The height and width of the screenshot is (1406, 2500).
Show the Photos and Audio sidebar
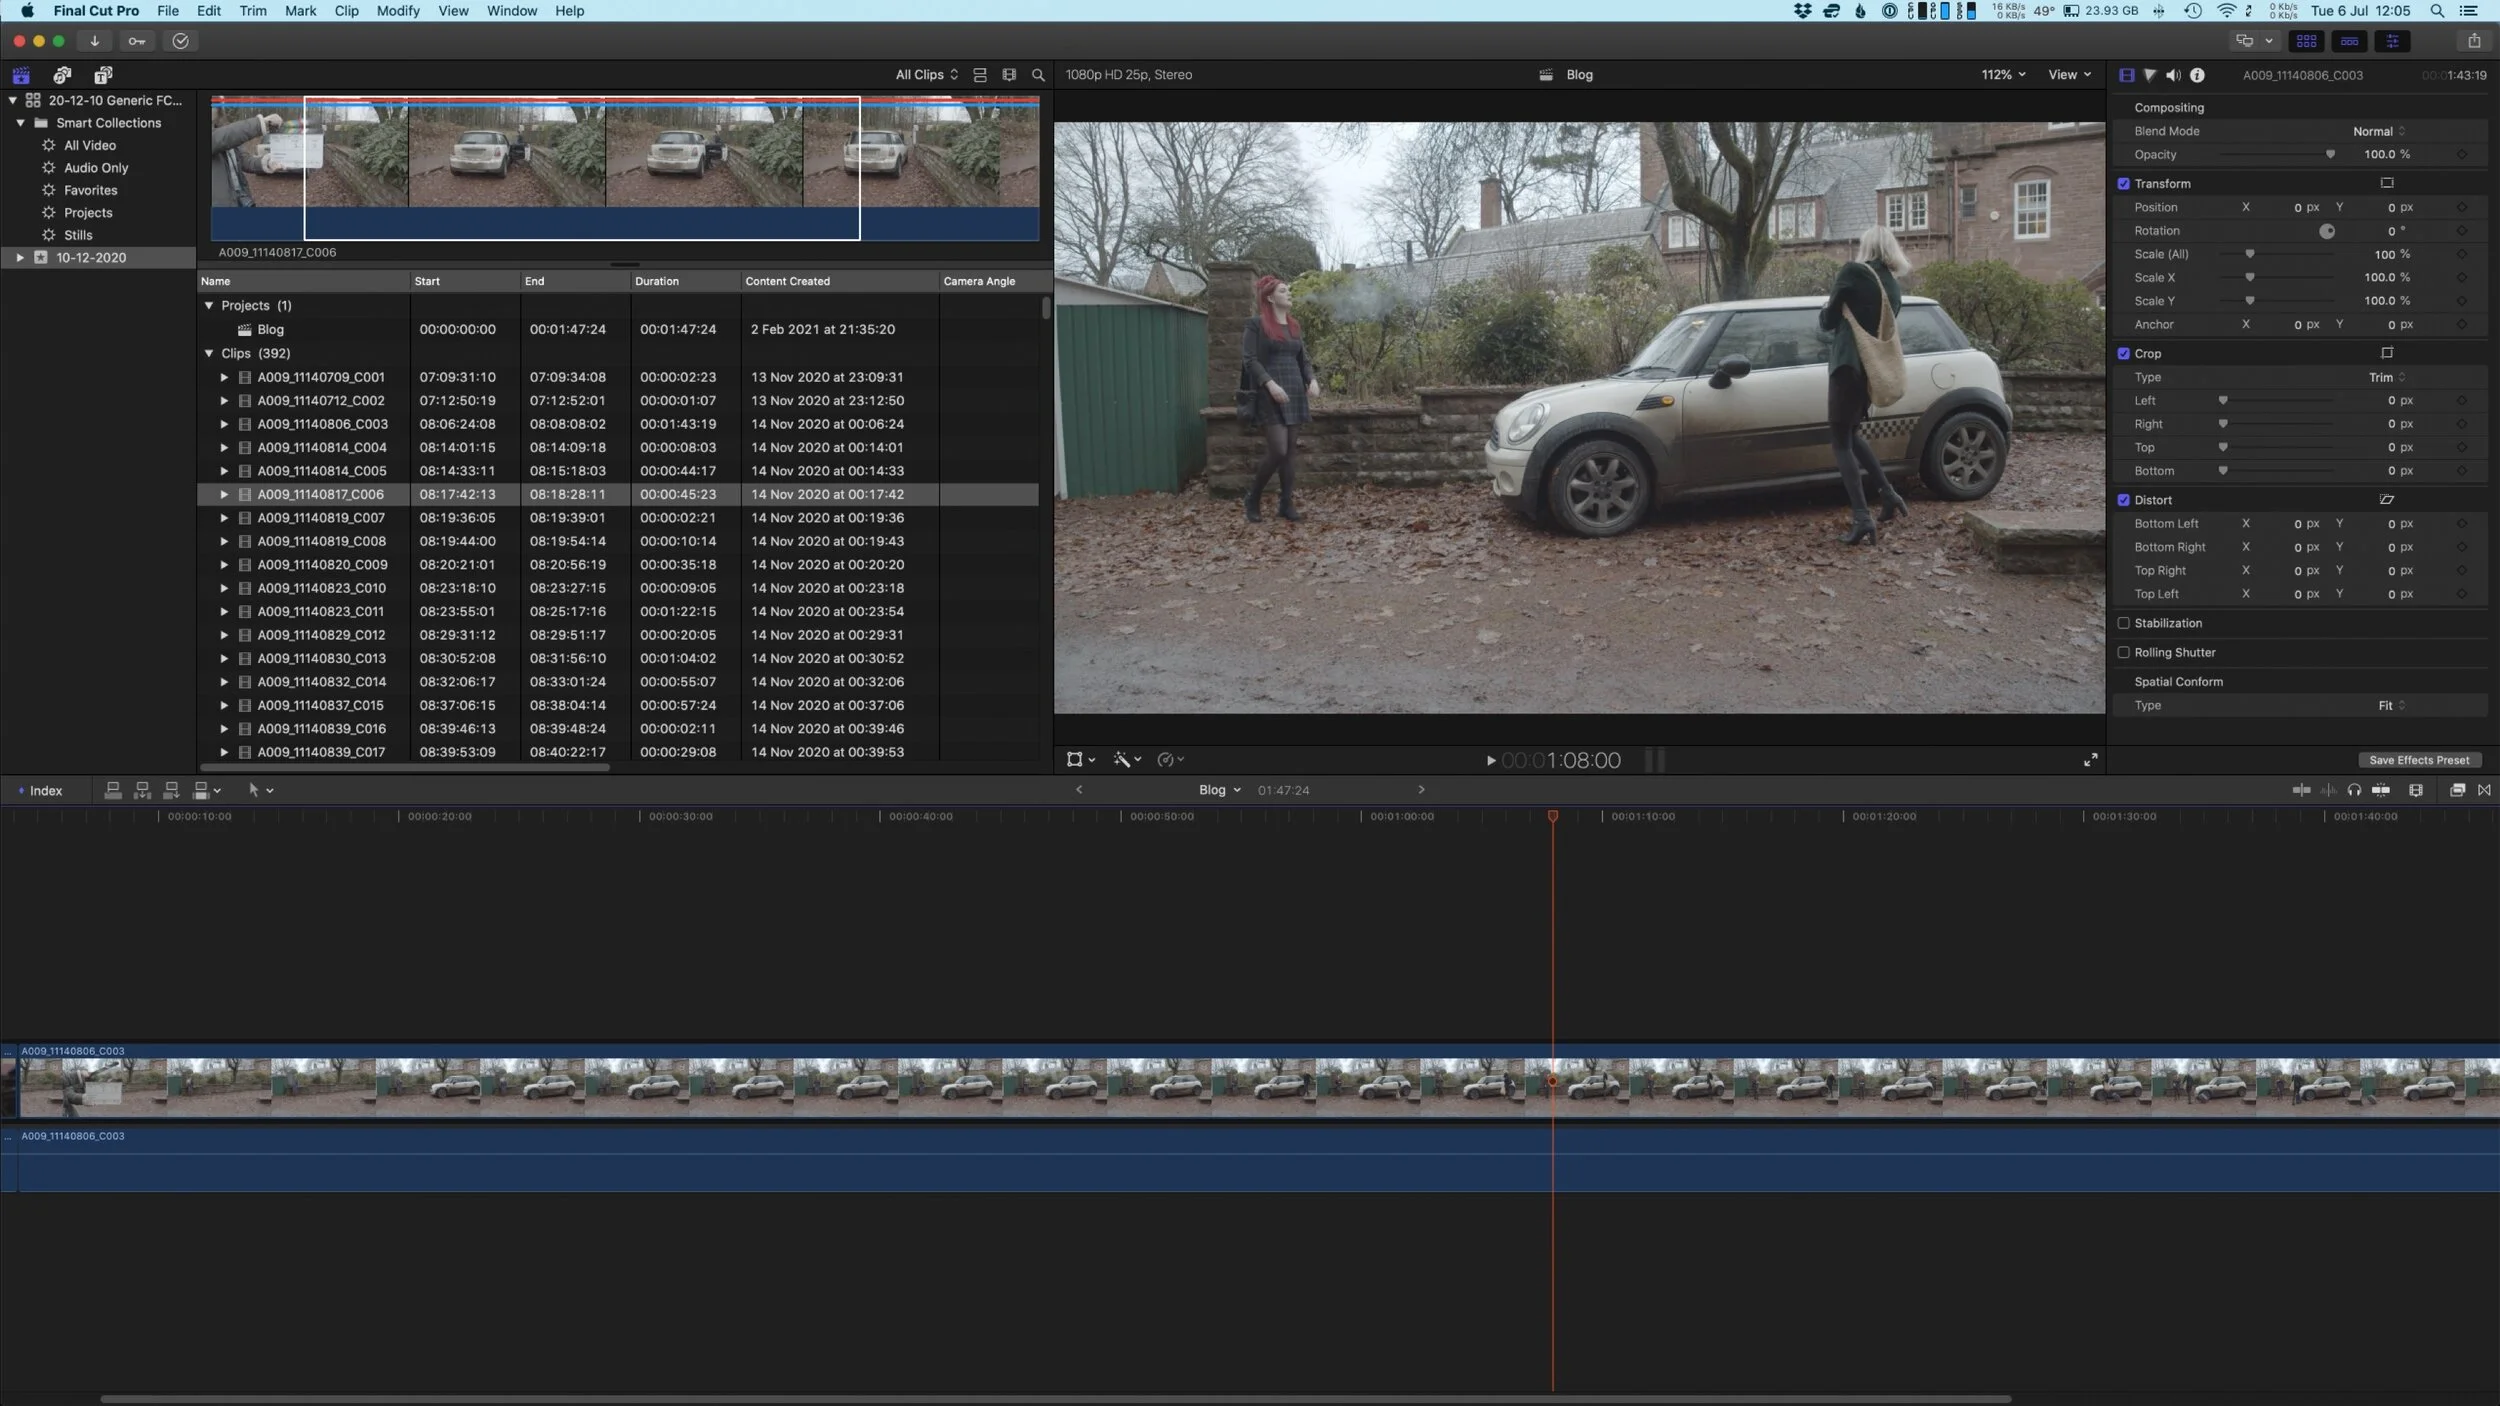tap(62, 75)
